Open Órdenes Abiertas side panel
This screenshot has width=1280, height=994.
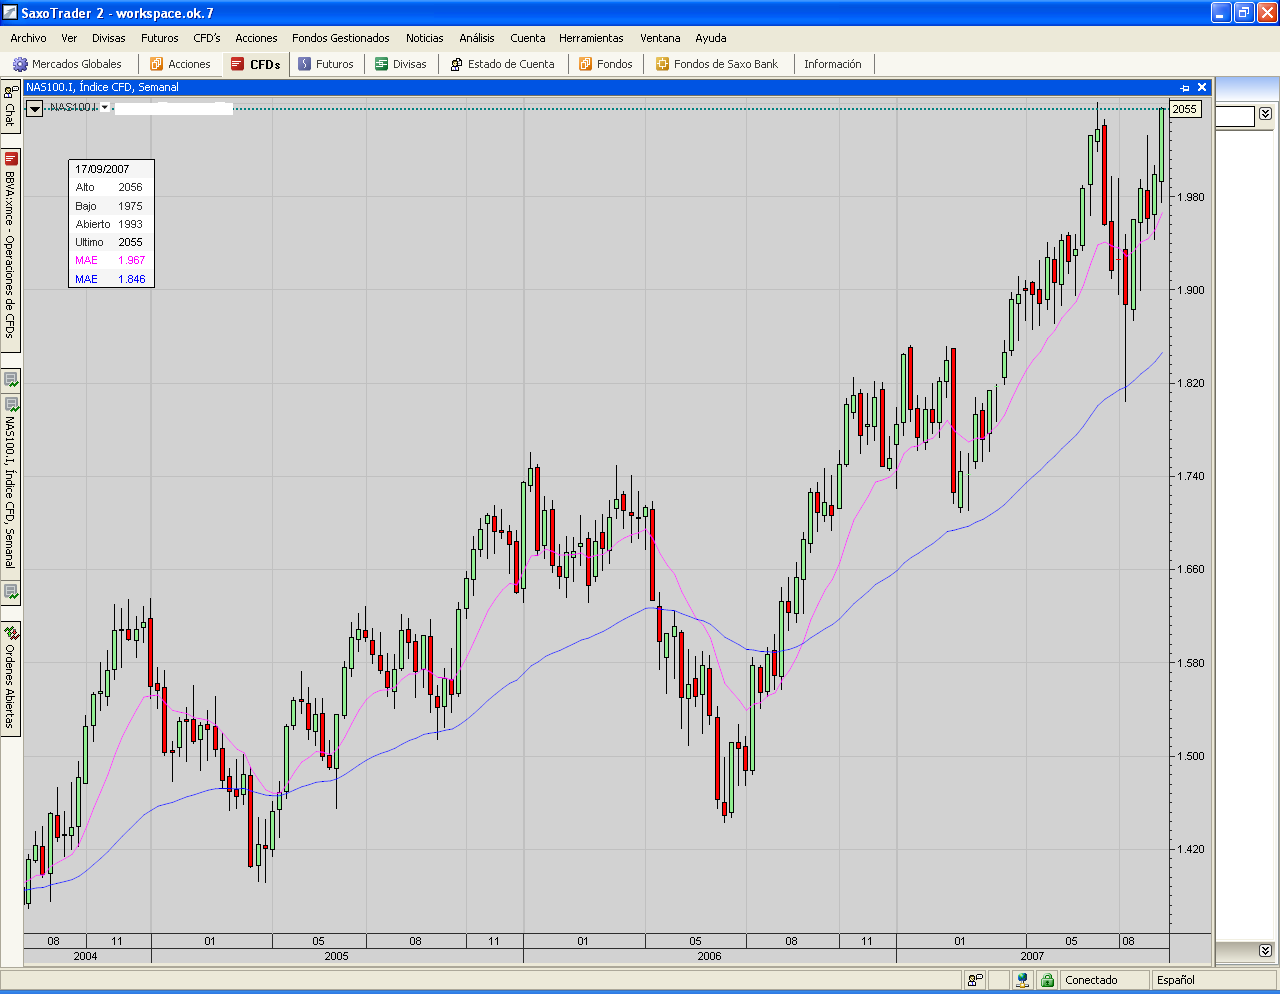11,678
